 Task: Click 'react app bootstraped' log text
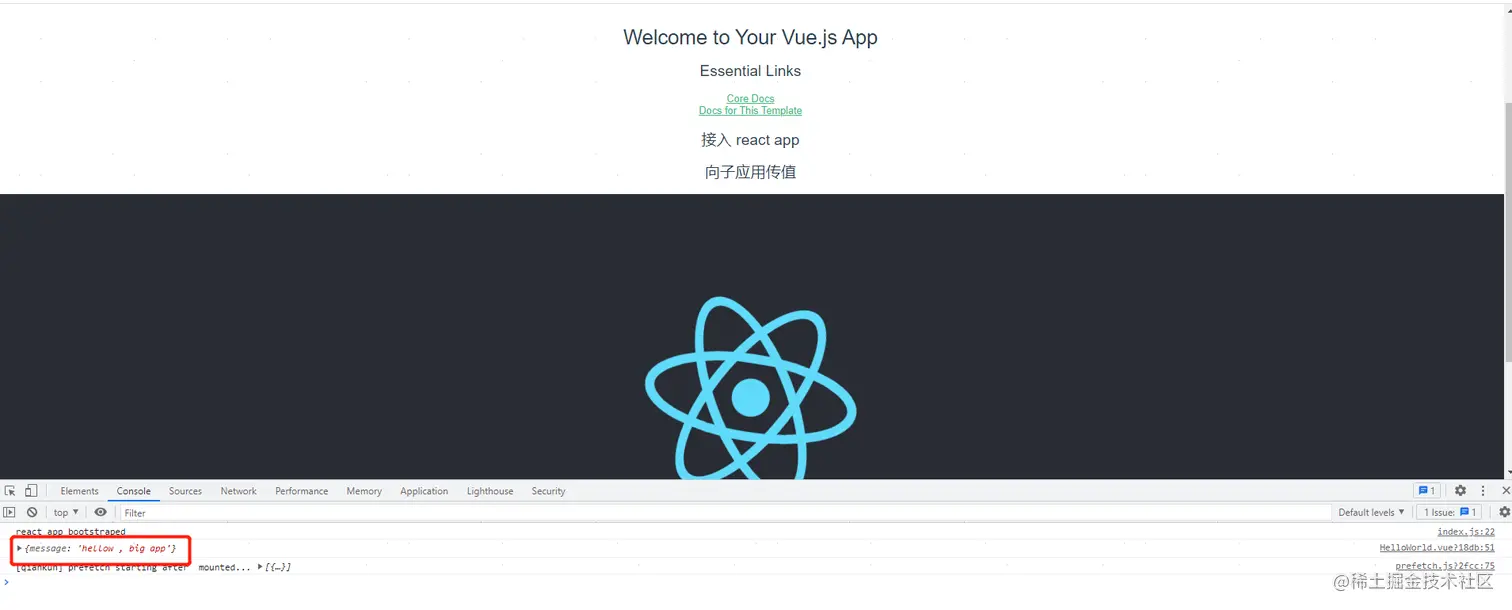pyautogui.click(x=71, y=532)
